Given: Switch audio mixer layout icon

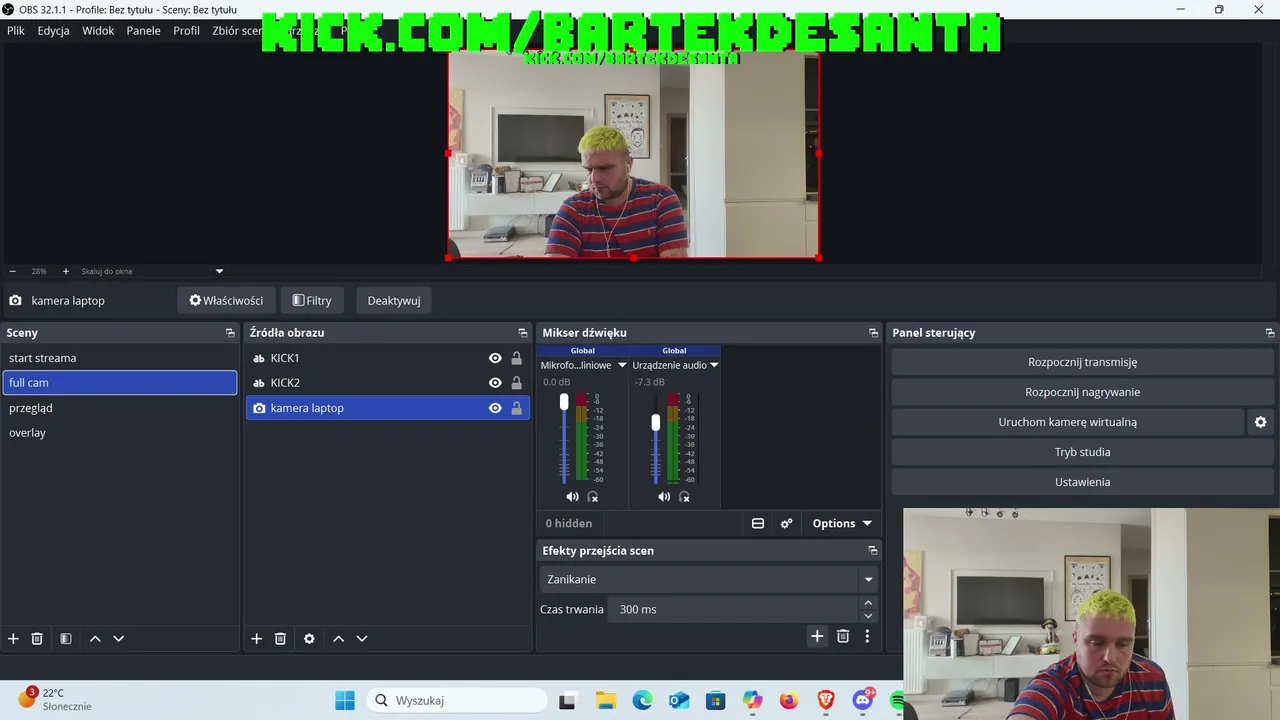Looking at the screenshot, I should tap(758, 523).
